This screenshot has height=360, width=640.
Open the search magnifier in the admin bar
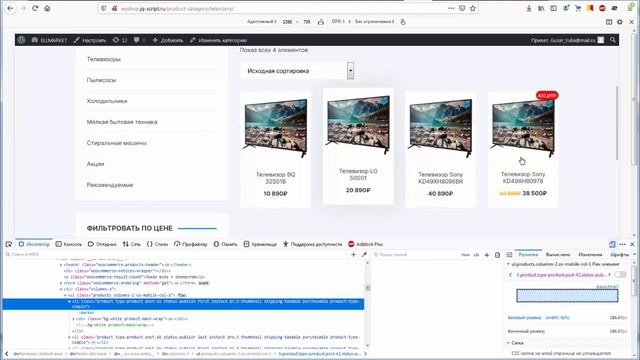[x=613, y=40]
